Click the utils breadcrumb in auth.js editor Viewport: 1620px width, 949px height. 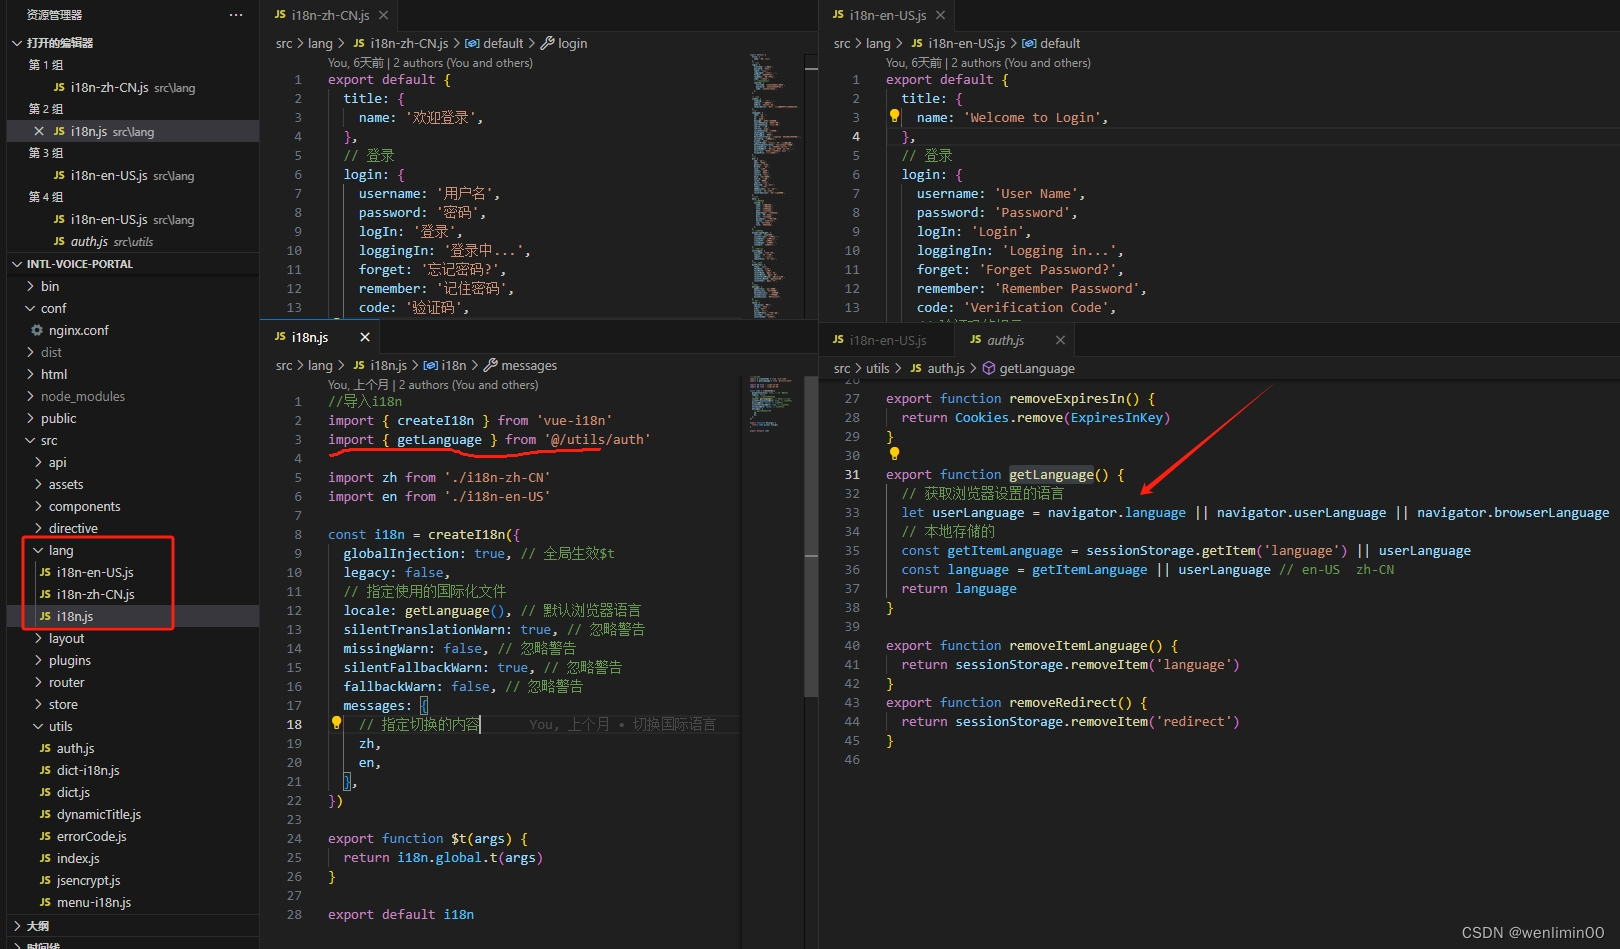pyautogui.click(x=877, y=368)
